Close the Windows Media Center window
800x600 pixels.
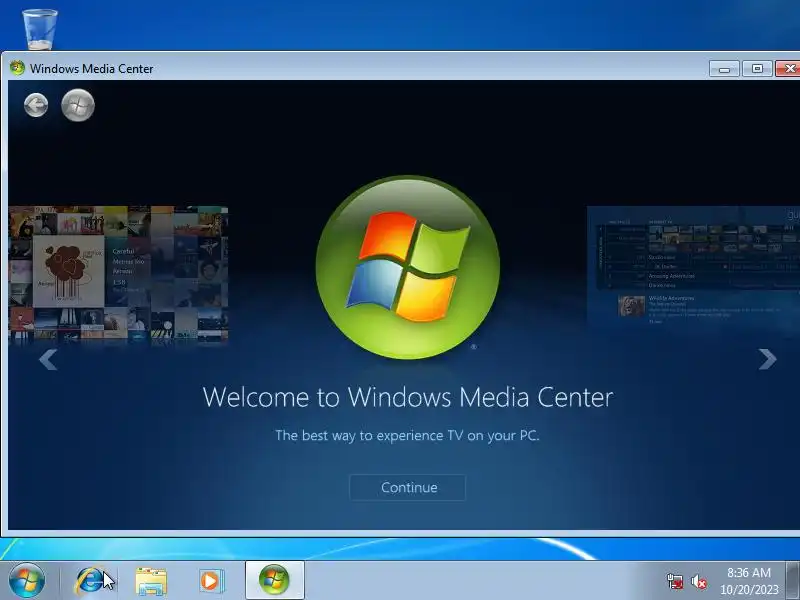coord(788,68)
